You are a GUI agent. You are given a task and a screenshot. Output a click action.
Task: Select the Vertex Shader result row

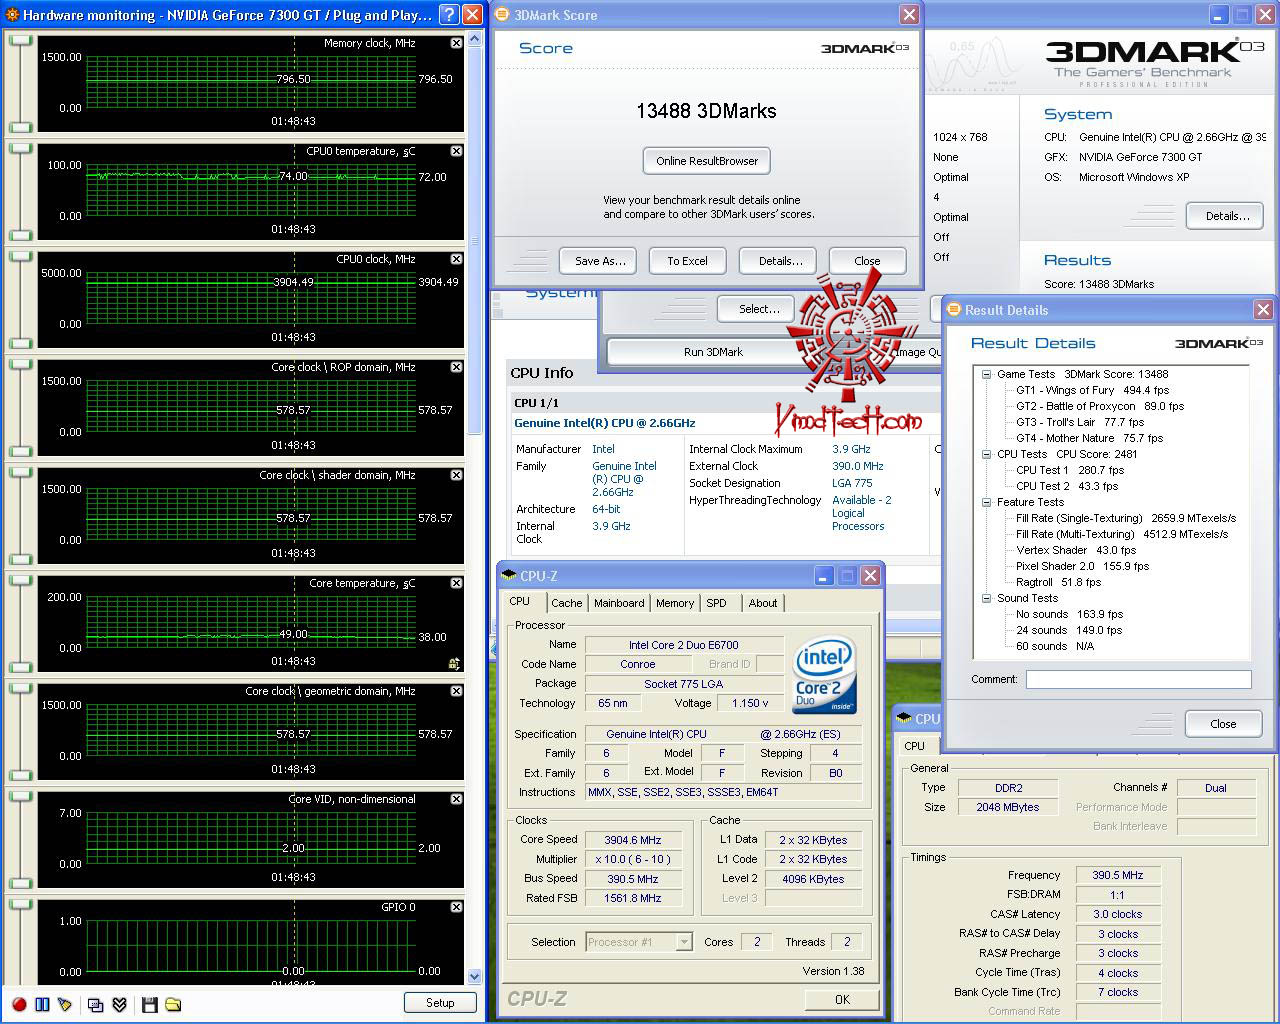point(1076,550)
